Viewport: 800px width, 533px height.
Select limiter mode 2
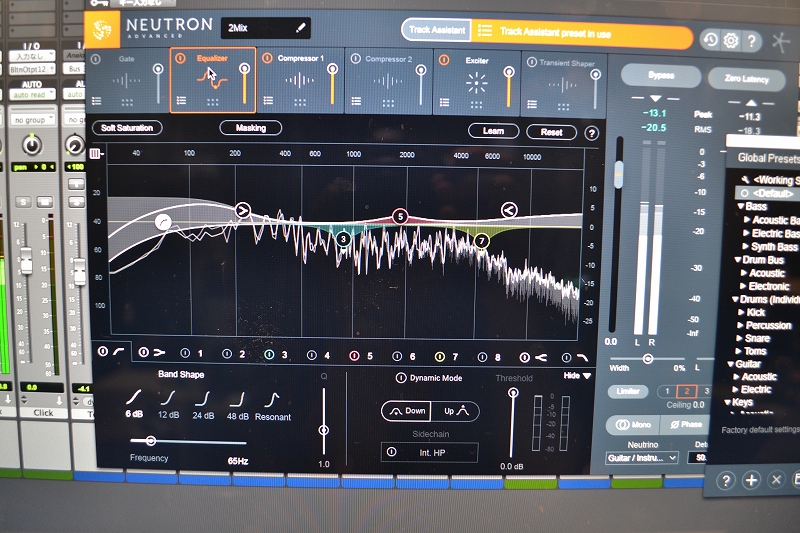click(x=686, y=391)
